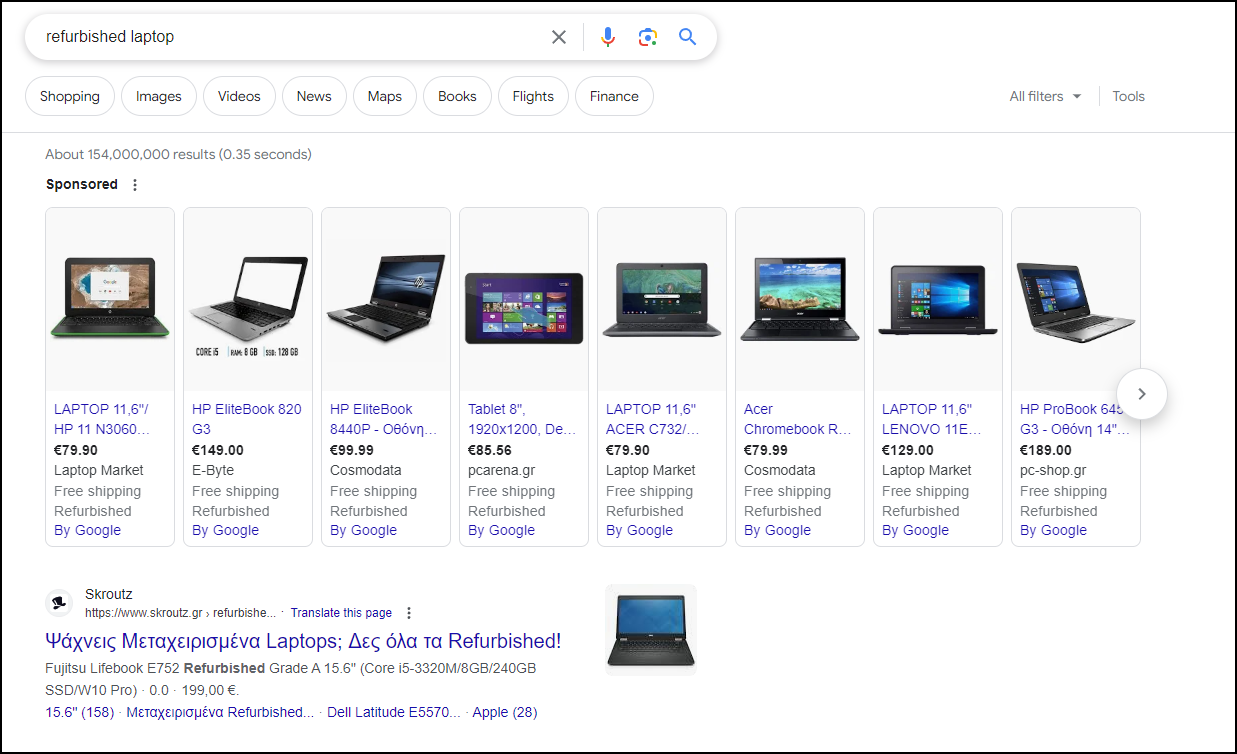Open the Acer Chromebook product image
This screenshot has width=1237, height=754.
[800, 299]
